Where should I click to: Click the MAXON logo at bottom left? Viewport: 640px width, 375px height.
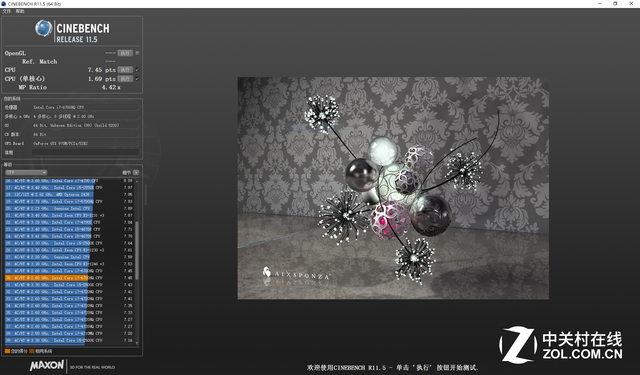[47, 365]
